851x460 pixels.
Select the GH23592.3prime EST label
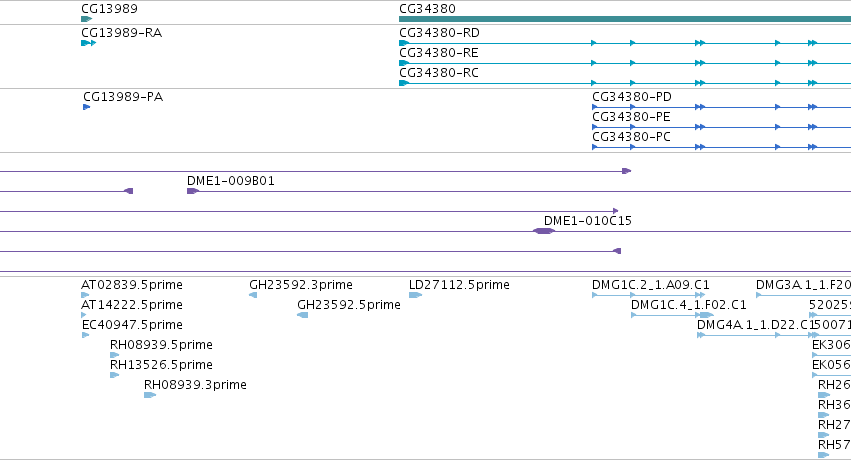[x=301, y=285]
